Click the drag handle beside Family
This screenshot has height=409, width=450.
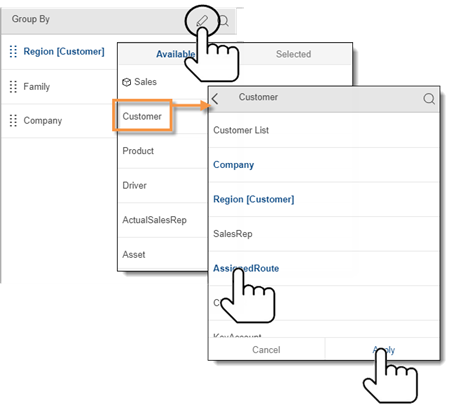click(x=13, y=87)
